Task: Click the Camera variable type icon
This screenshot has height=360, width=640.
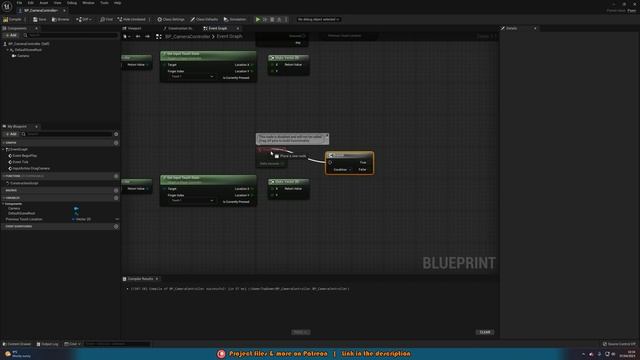Action: pyautogui.click(x=76, y=209)
